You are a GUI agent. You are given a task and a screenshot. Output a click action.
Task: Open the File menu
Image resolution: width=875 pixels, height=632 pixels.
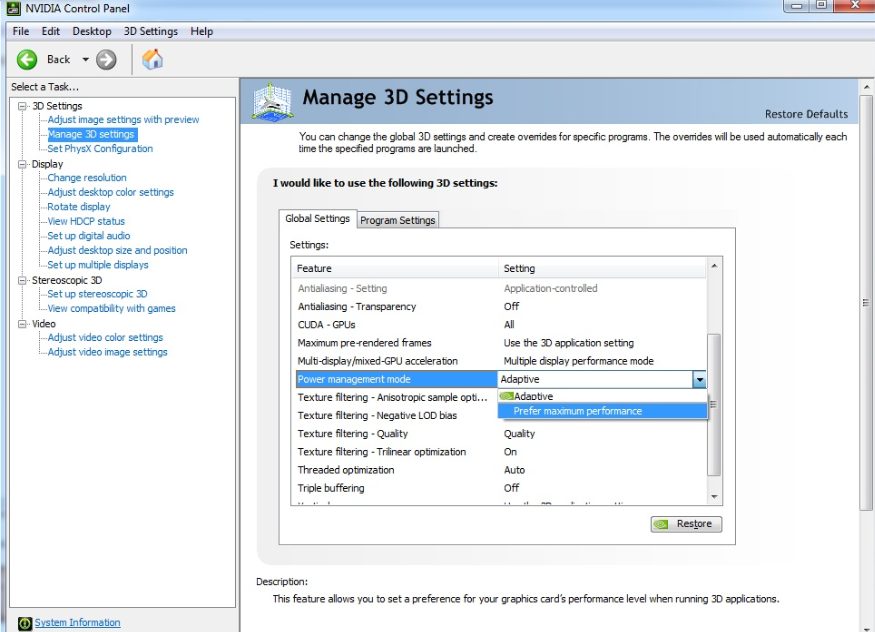21,31
